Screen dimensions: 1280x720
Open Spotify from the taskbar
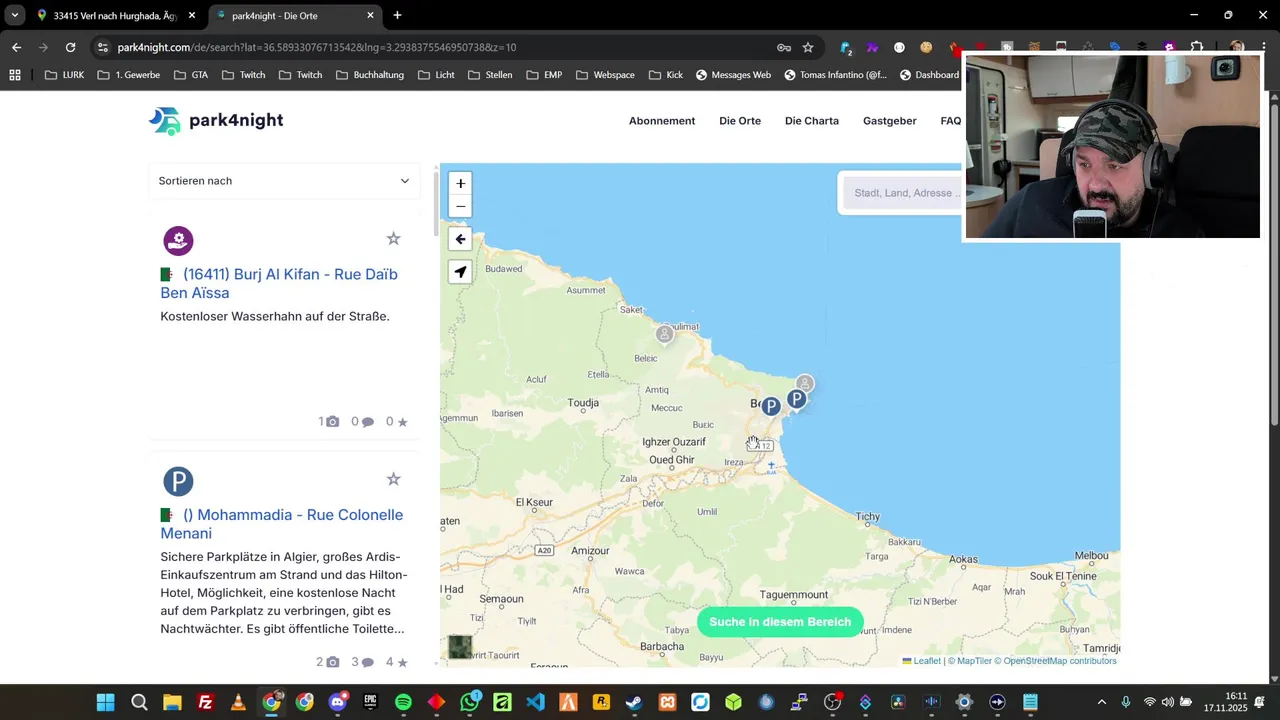tap(403, 702)
